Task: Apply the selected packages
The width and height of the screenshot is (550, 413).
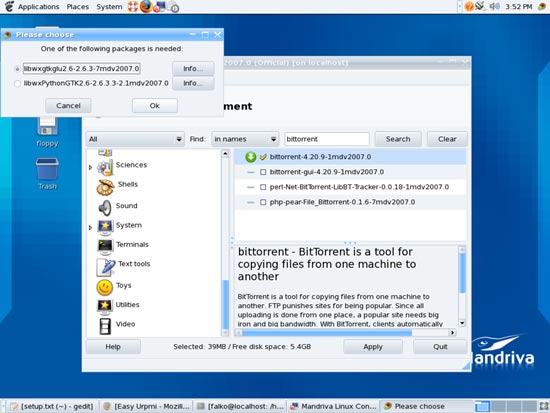Action: 373,347
